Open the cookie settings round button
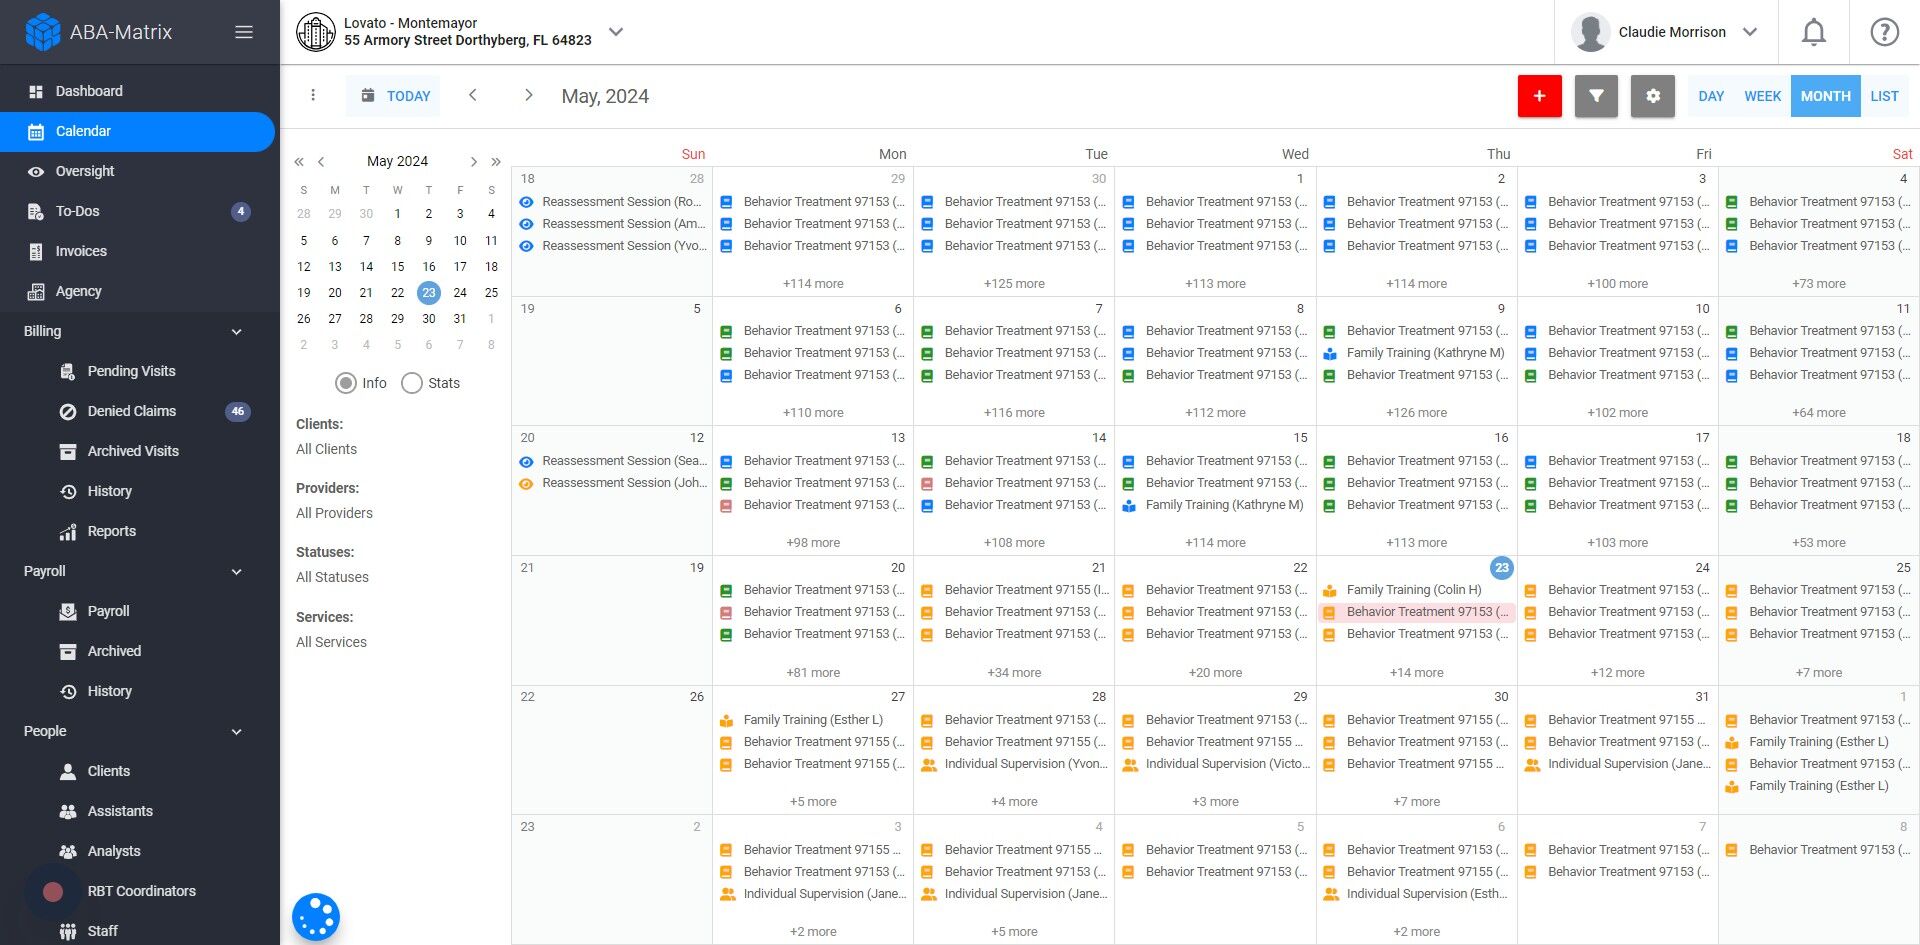This screenshot has height=945, width=1920. (316, 917)
